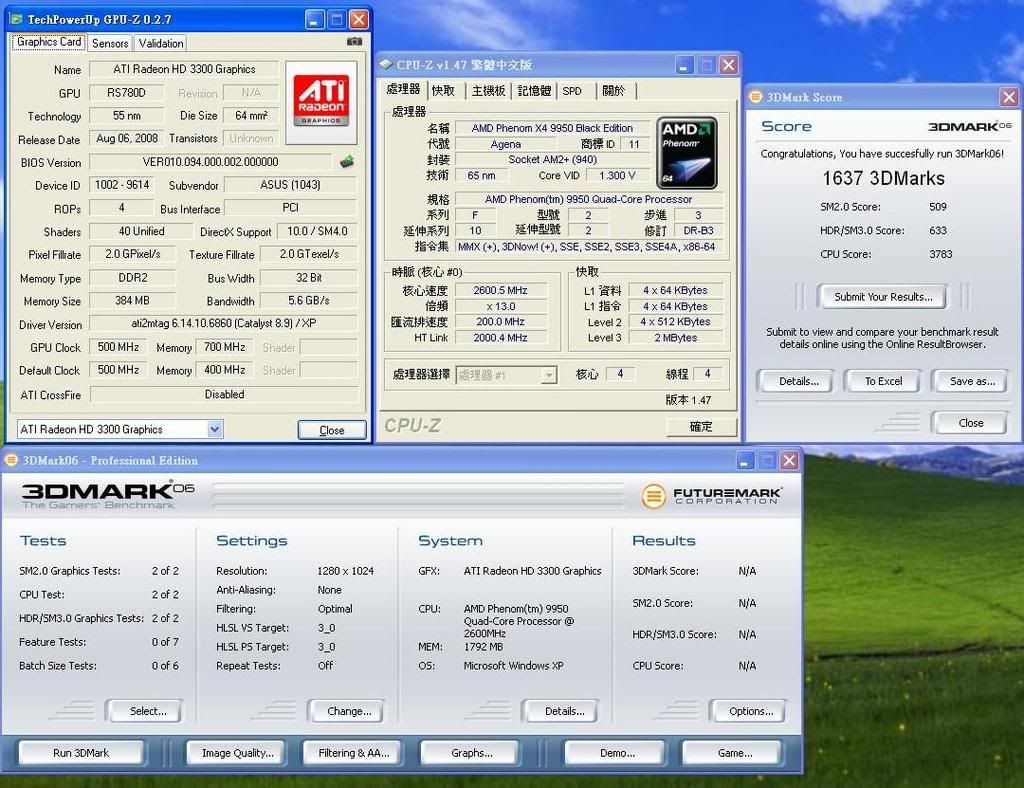The width and height of the screenshot is (1024, 788).
Task: Click the Core VID 1.300 V value
Action: coord(618,176)
